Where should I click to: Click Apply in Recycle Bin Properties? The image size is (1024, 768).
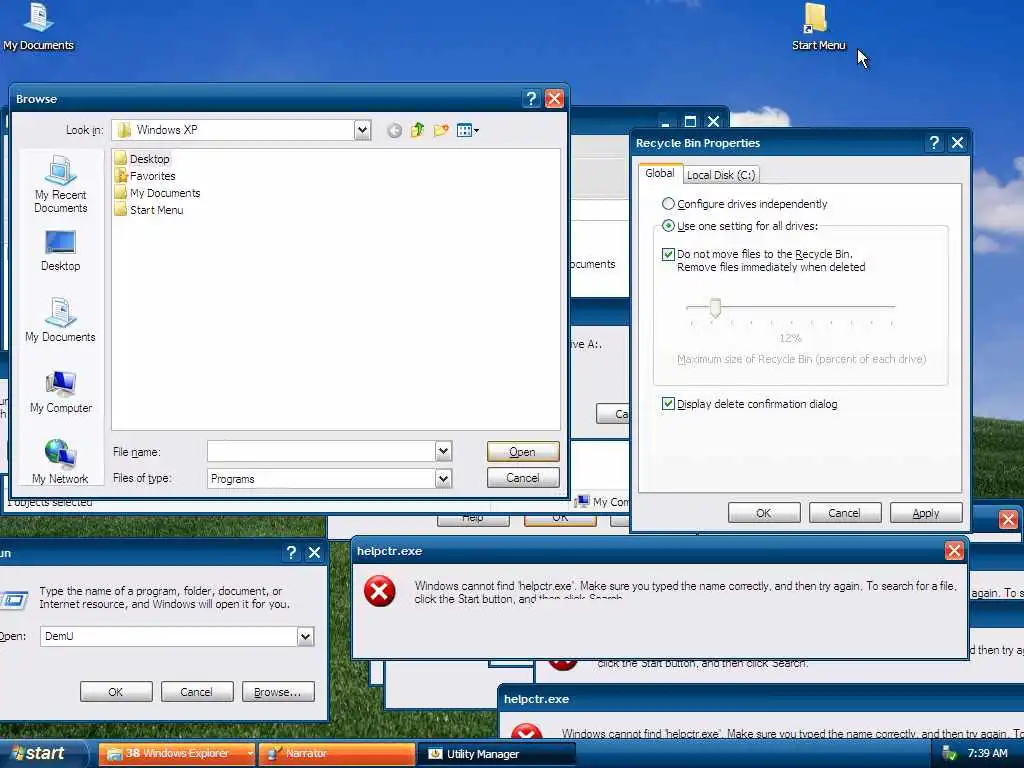coord(925,513)
